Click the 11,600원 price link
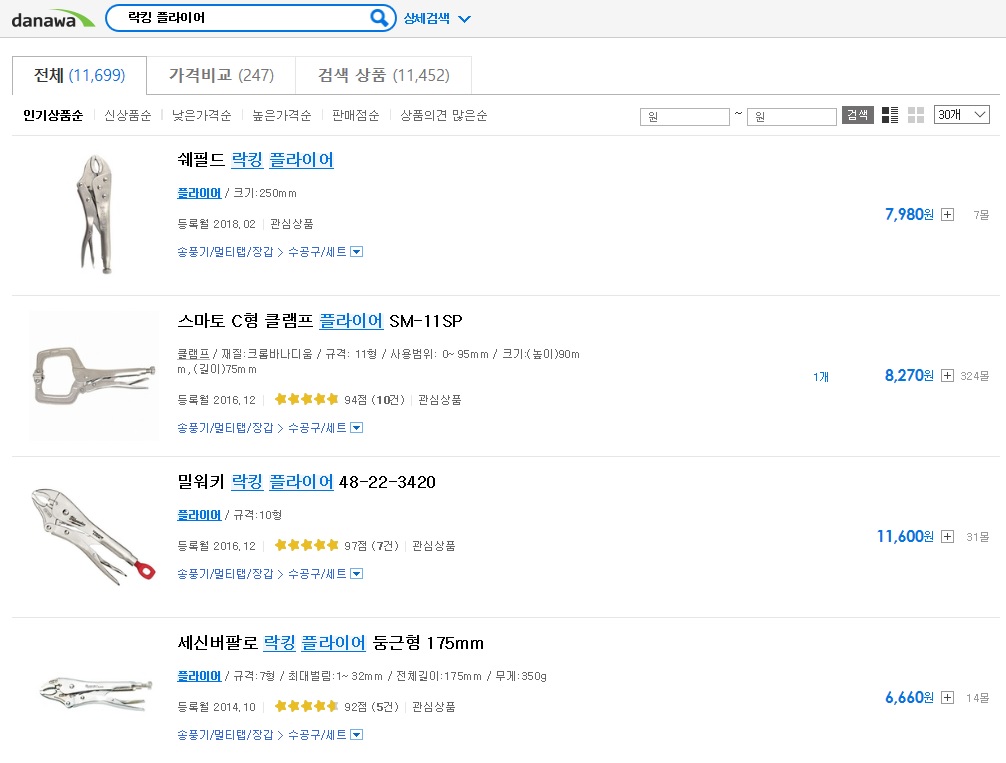 (905, 536)
